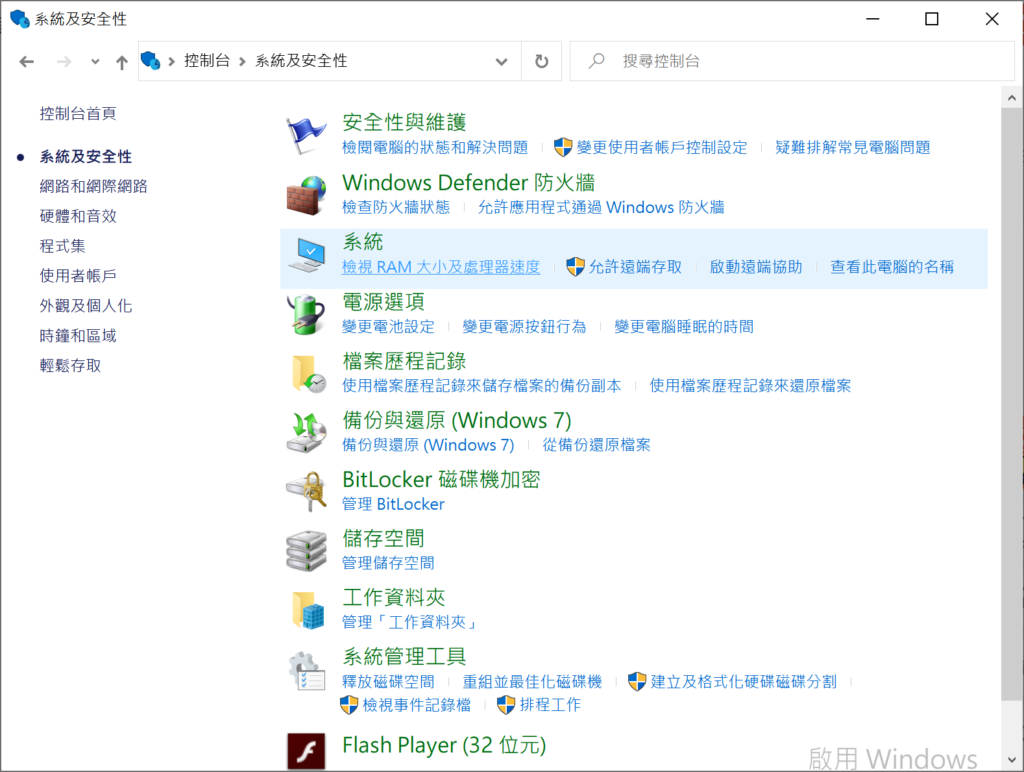Image resolution: width=1024 pixels, height=772 pixels.
Task: Click the shield icon beside 允許遠端存取
Action: click(575, 266)
